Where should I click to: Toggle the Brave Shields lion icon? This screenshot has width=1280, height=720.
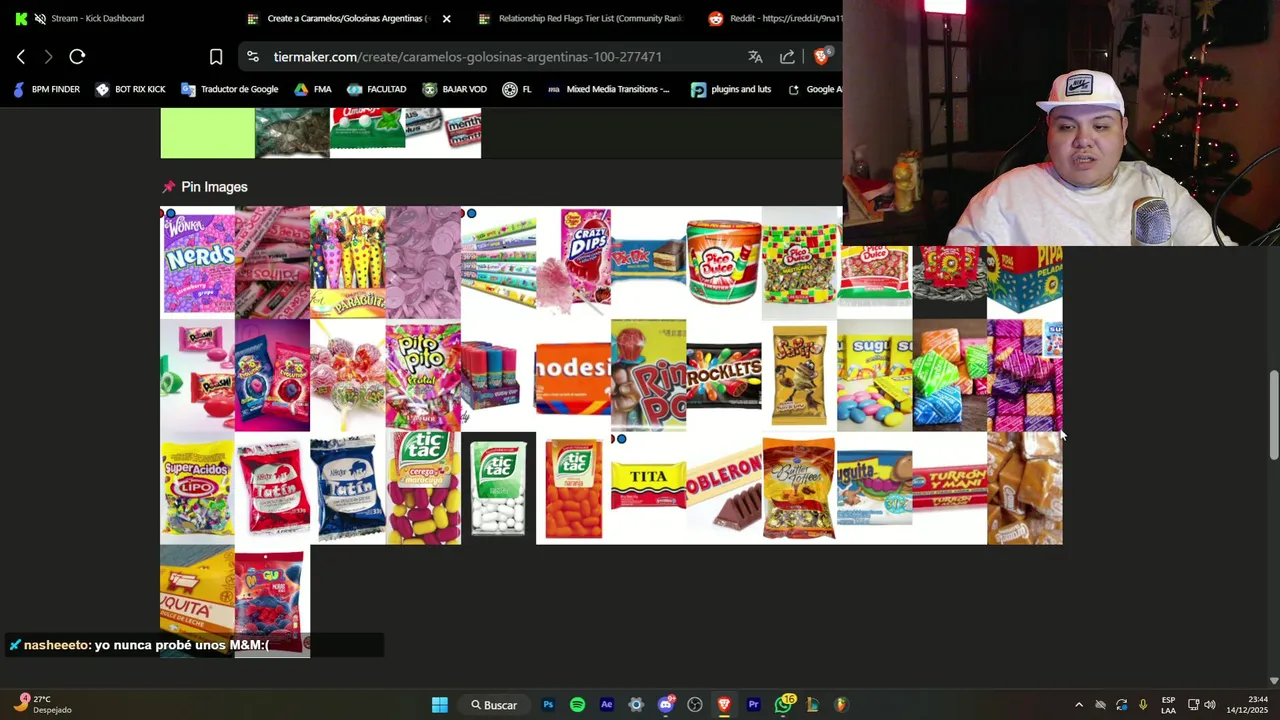click(821, 57)
